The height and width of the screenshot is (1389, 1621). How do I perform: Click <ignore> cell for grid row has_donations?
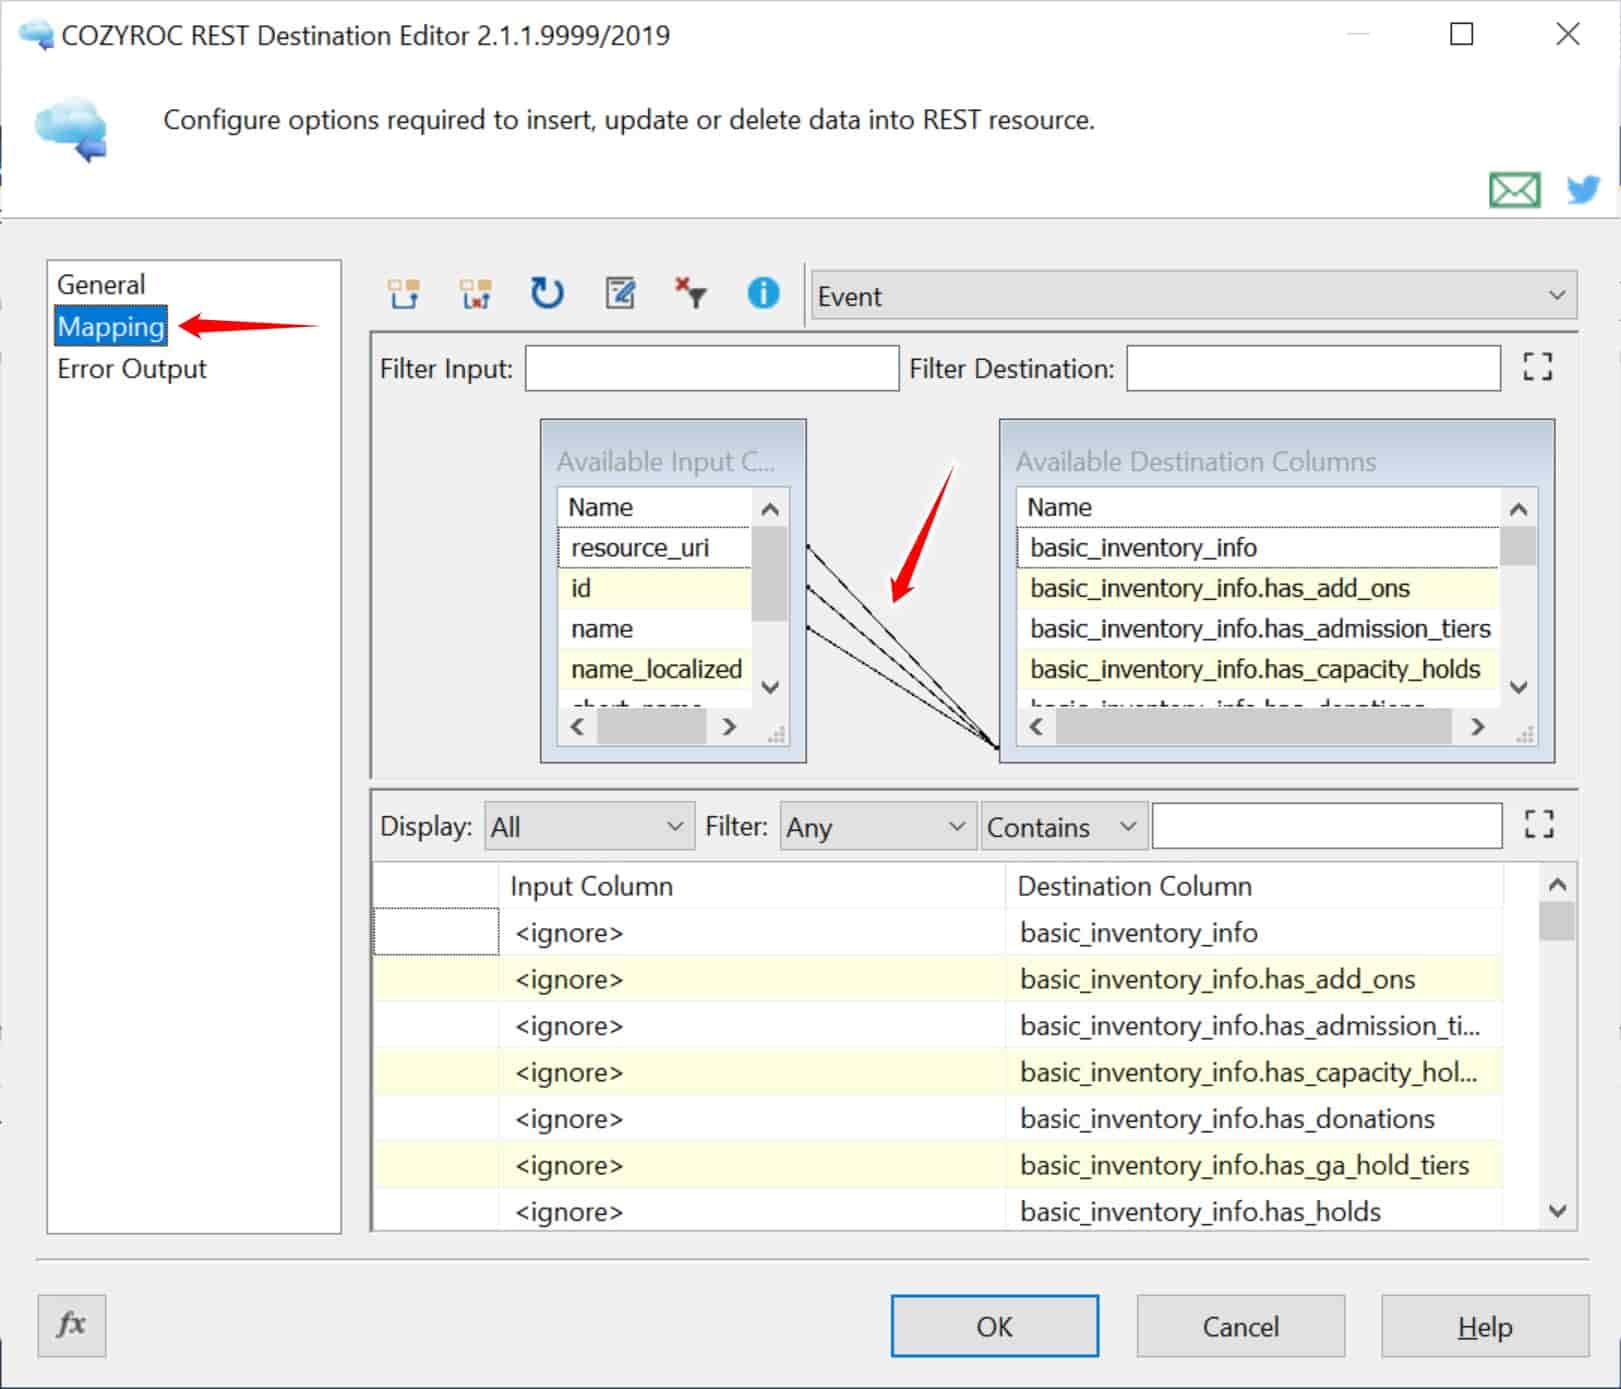click(752, 1119)
